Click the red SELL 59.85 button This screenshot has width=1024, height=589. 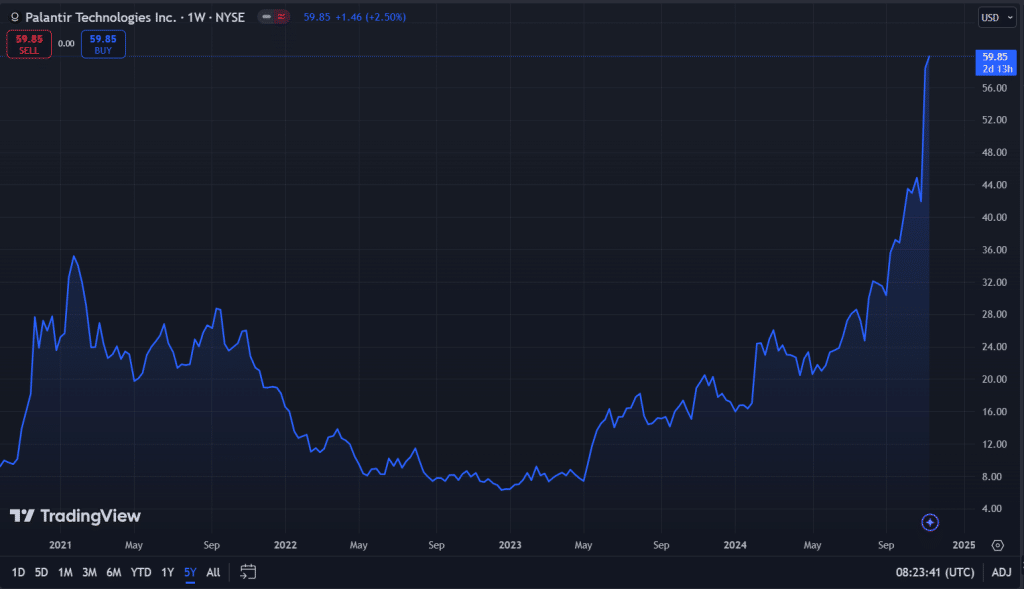(29, 44)
